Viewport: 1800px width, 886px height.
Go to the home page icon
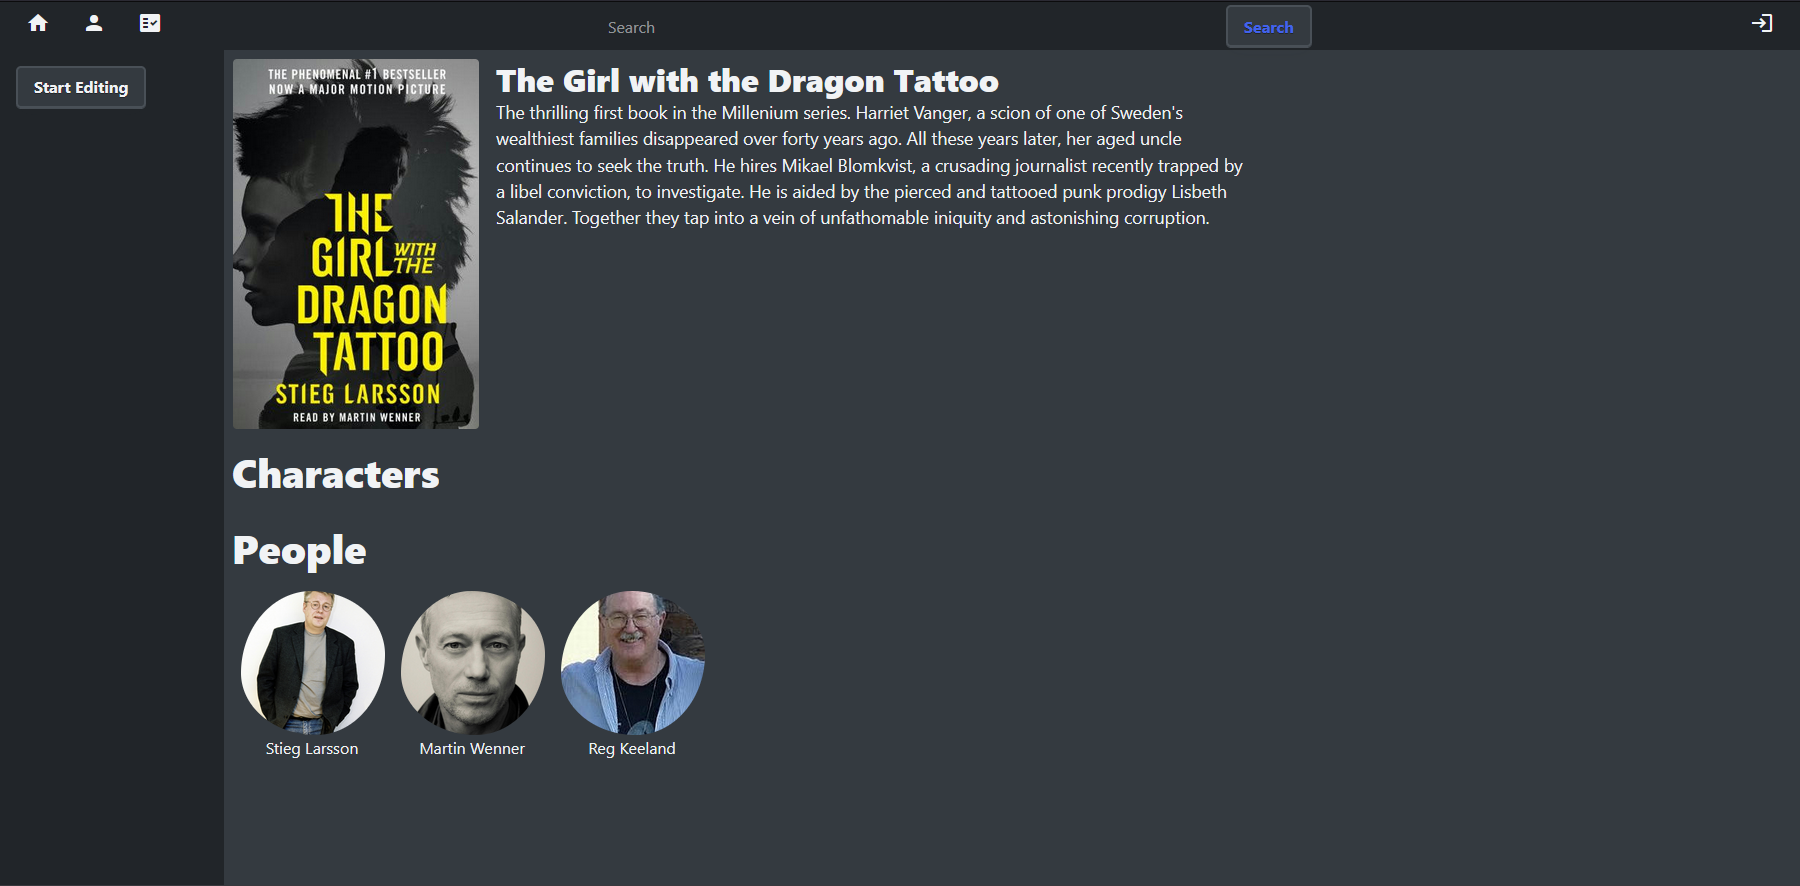click(38, 23)
